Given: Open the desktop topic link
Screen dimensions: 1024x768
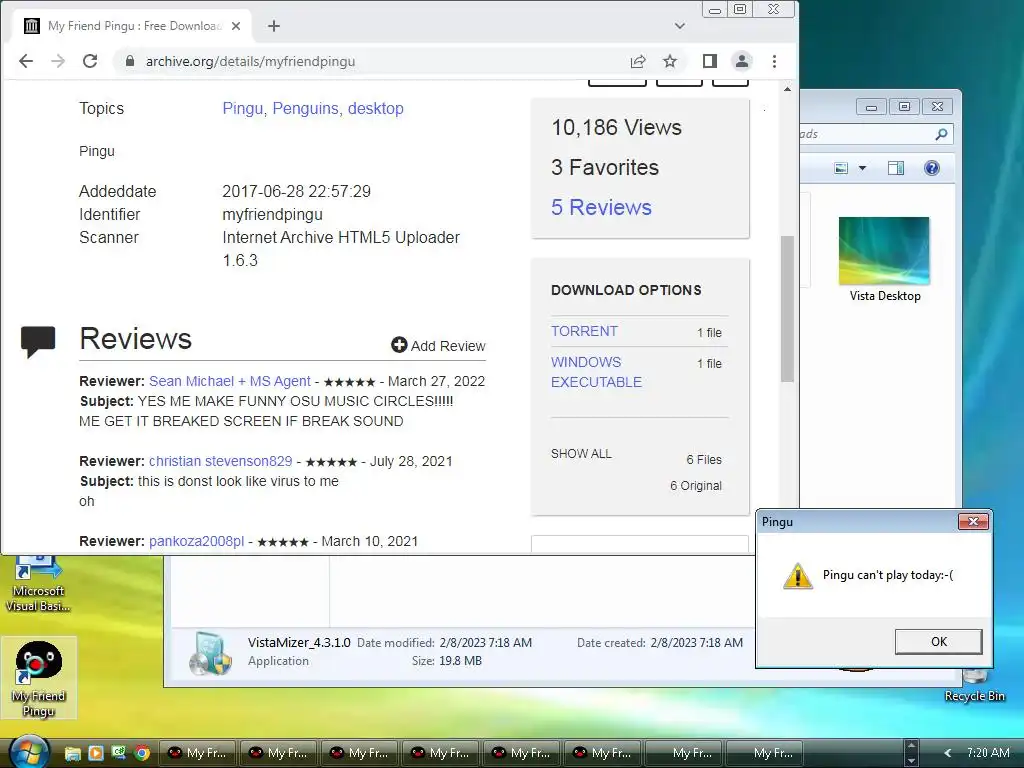Looking at the screenshot, I should click(x=376, y=108).
